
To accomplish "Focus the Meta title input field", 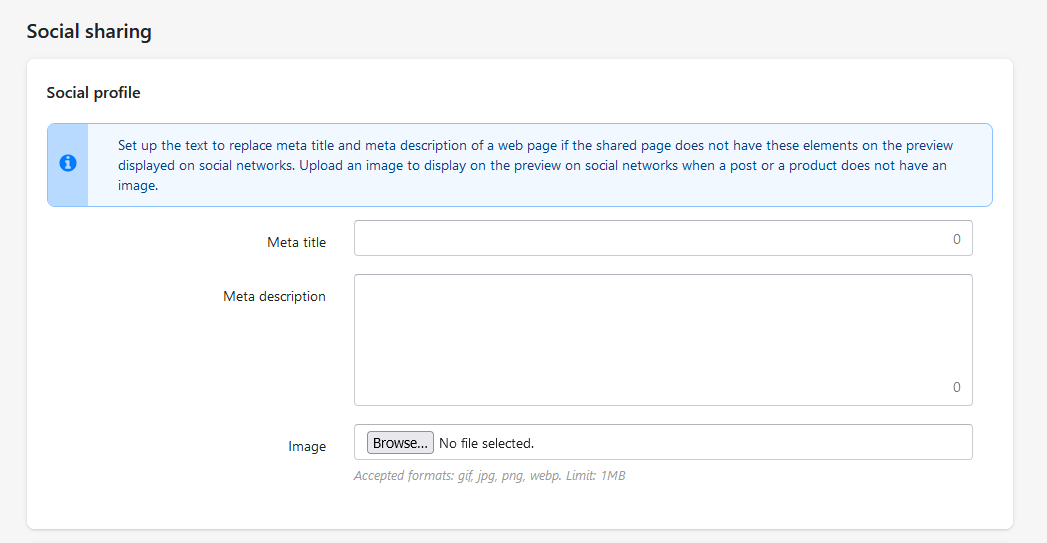I will pyautogui.click(x=663, y=238).
